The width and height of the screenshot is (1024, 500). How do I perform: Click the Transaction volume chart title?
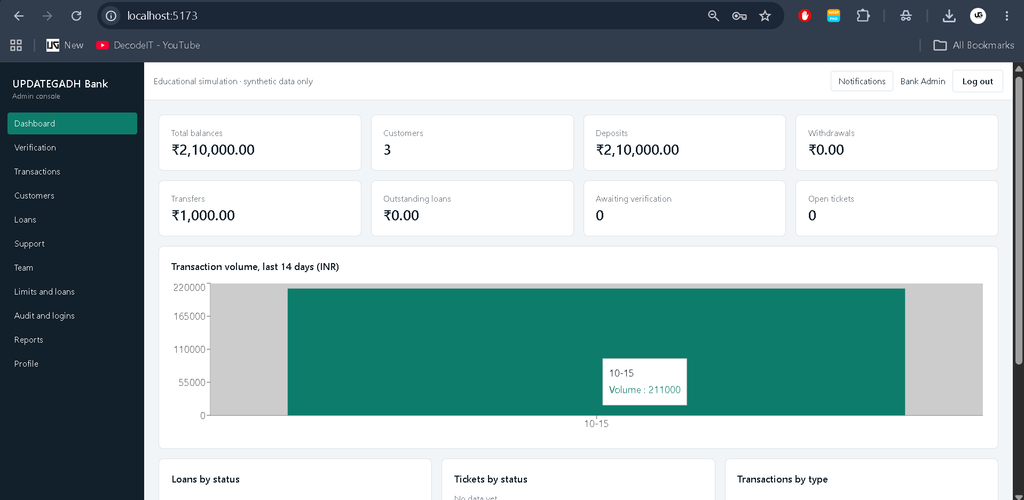click(255, 266)
